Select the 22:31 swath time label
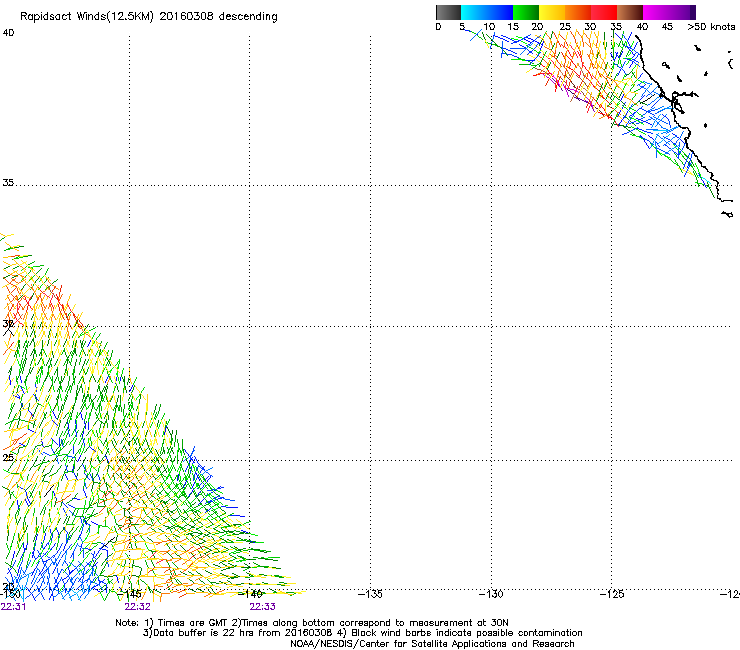Viewport: 740px width, 650px height. [x=13, y=607]
